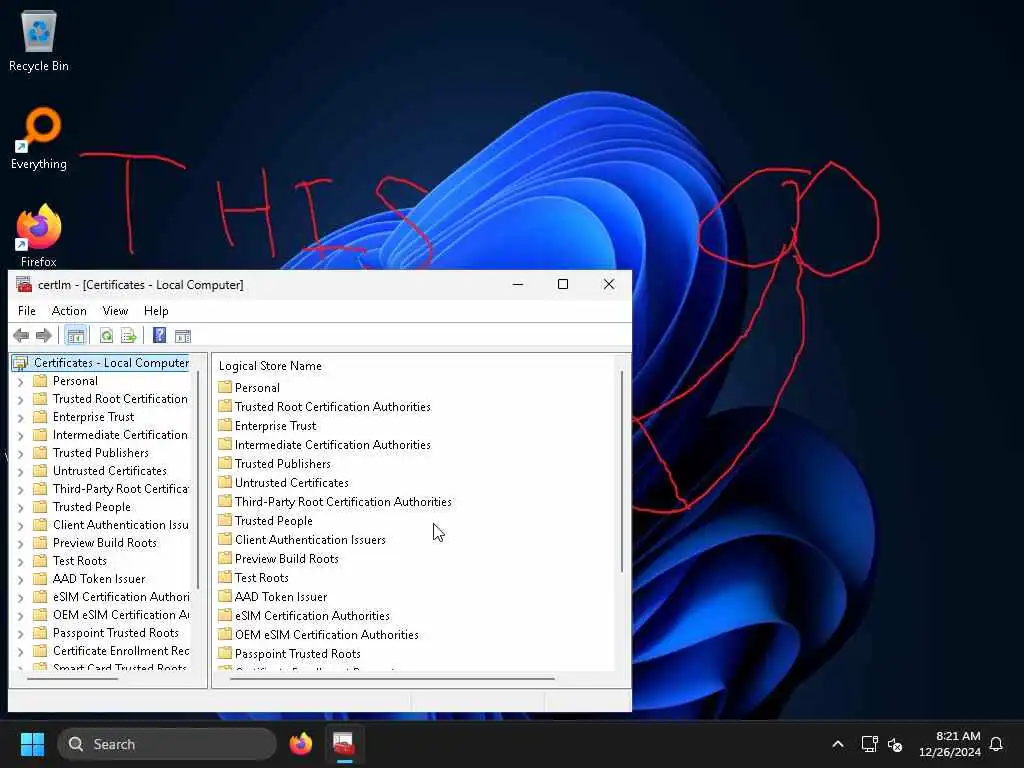Viewport: 1024px width, 768px height.
Task: Select Preview Build Roots in tree
Action: point(104,543)
